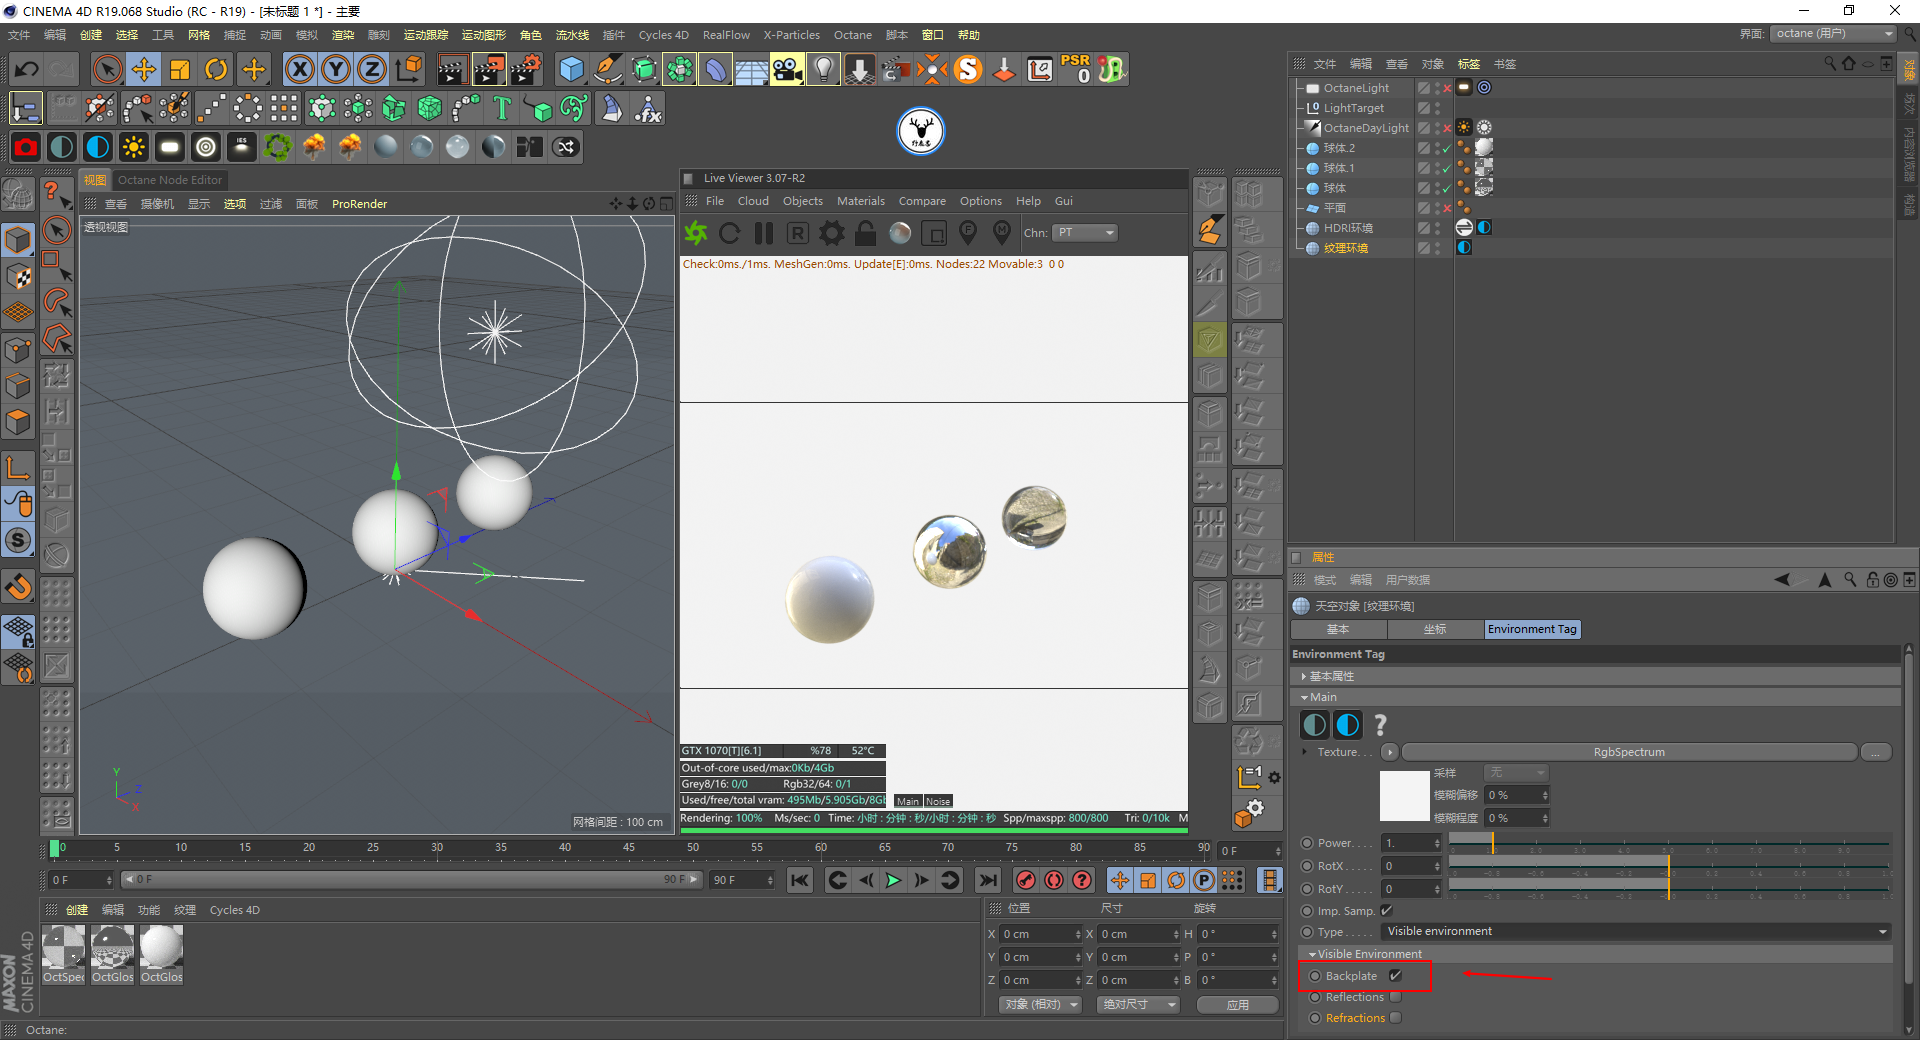
Task: Enable Refractions checkbox
Action: (1395, 1018)
